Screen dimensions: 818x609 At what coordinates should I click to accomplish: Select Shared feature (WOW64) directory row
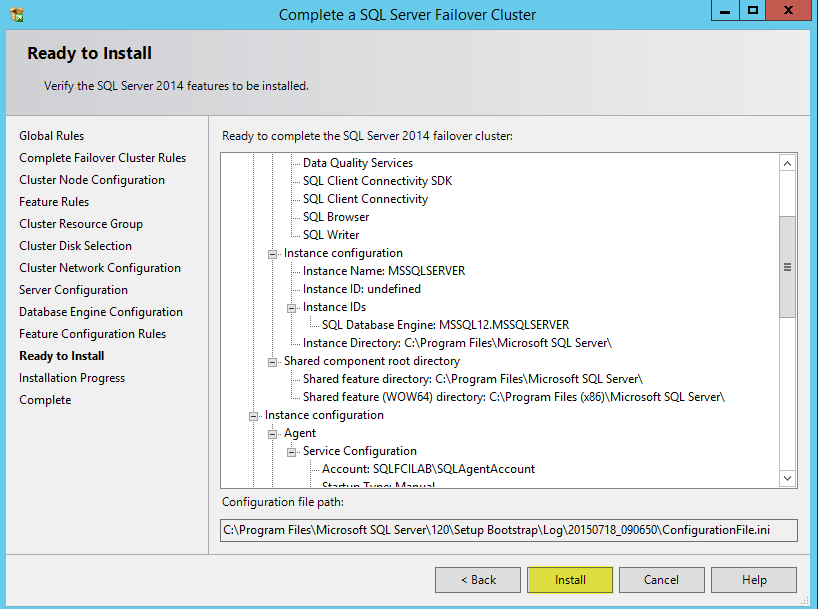tap(514, 397)
